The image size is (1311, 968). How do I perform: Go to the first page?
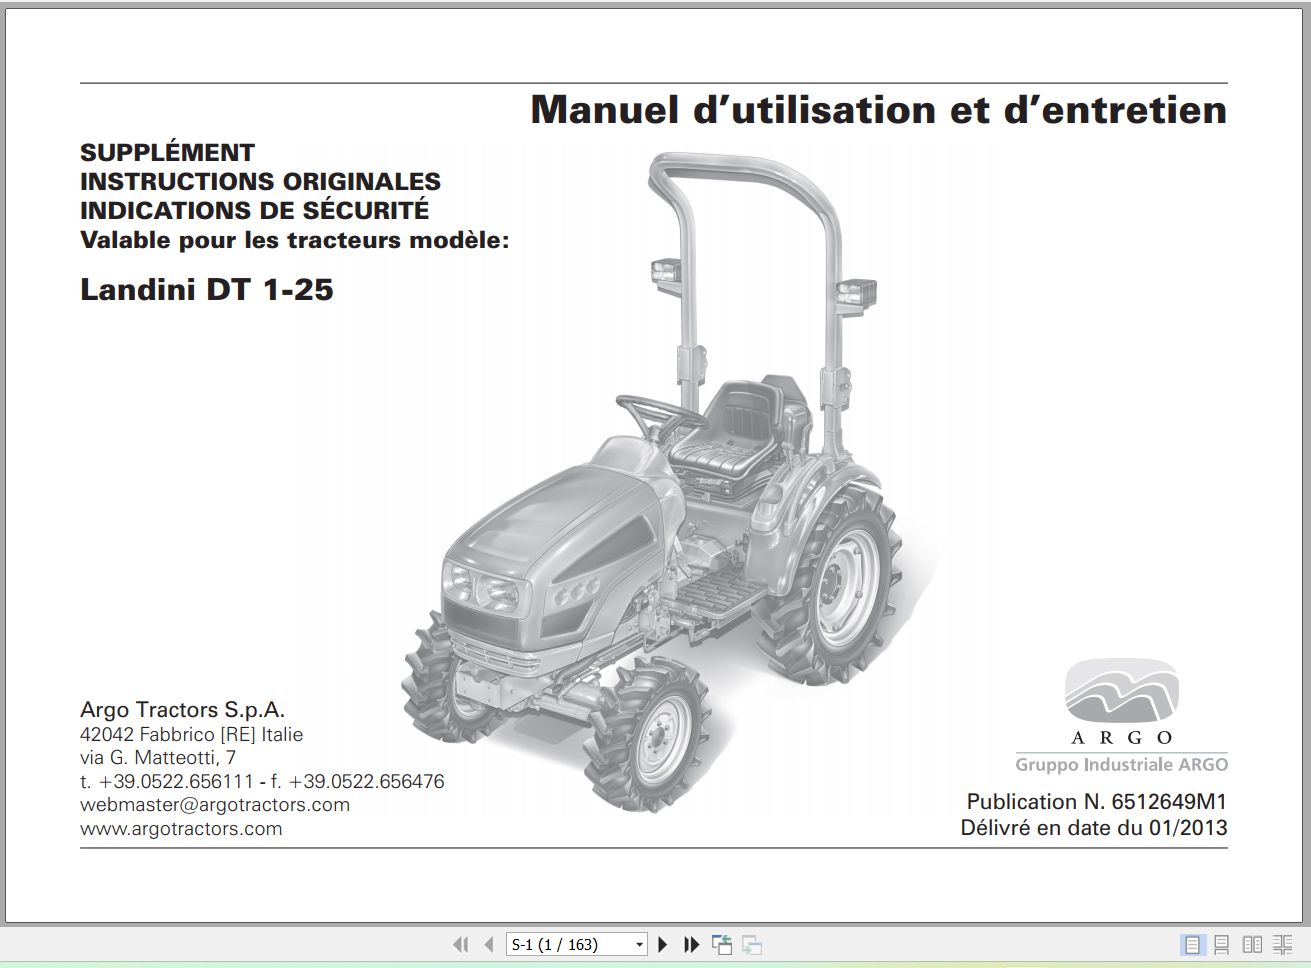pyautogui.click(x=461, y=944)
